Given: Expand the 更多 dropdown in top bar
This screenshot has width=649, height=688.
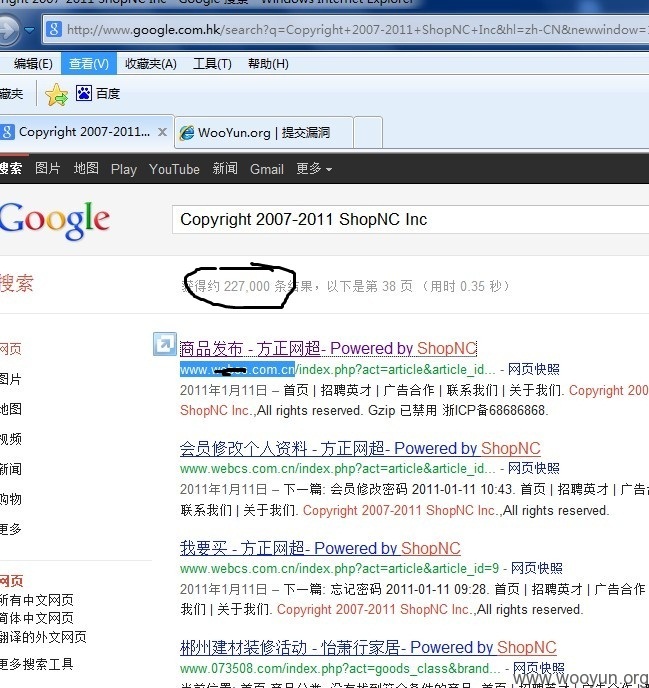Looking at the screenshot, I should click(x=314, y=168).
